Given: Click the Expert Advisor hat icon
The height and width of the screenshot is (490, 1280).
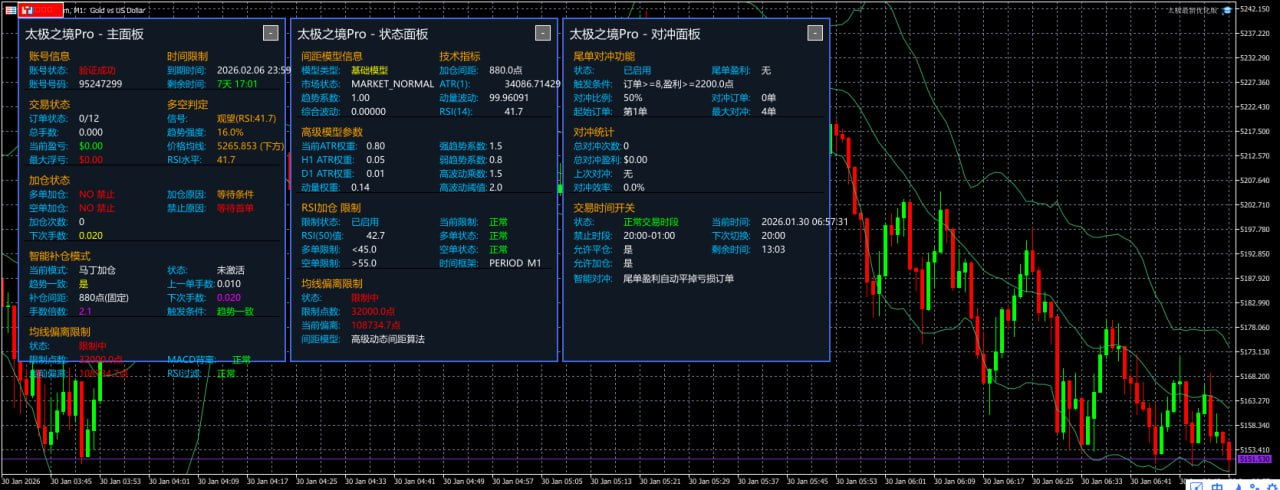Looking at the screenshot, I should tap(1226, 10).
